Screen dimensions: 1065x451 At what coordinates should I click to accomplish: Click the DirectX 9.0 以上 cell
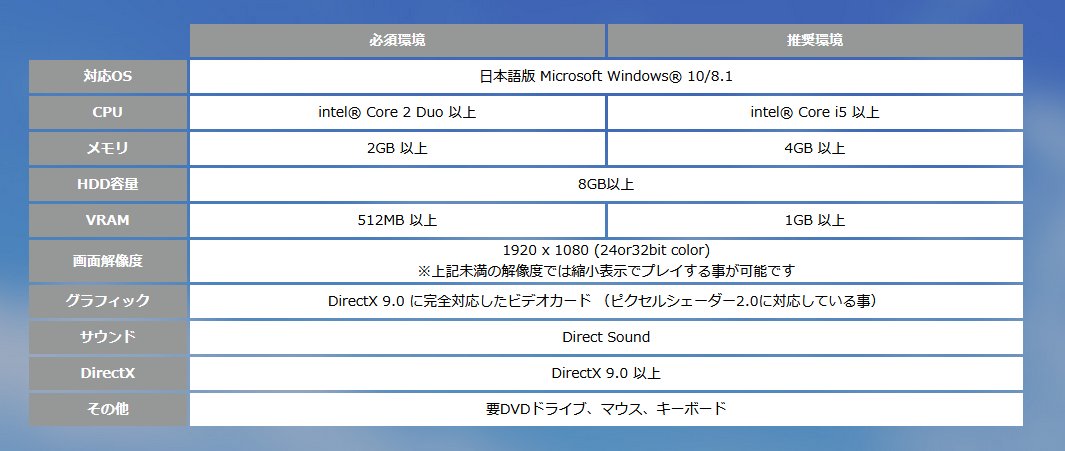point(606,374)
